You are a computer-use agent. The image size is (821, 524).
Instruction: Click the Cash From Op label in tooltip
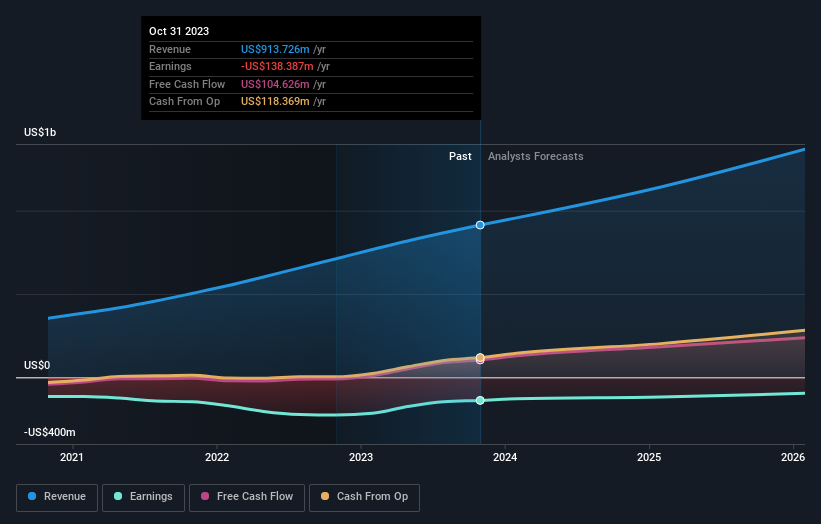184,102
